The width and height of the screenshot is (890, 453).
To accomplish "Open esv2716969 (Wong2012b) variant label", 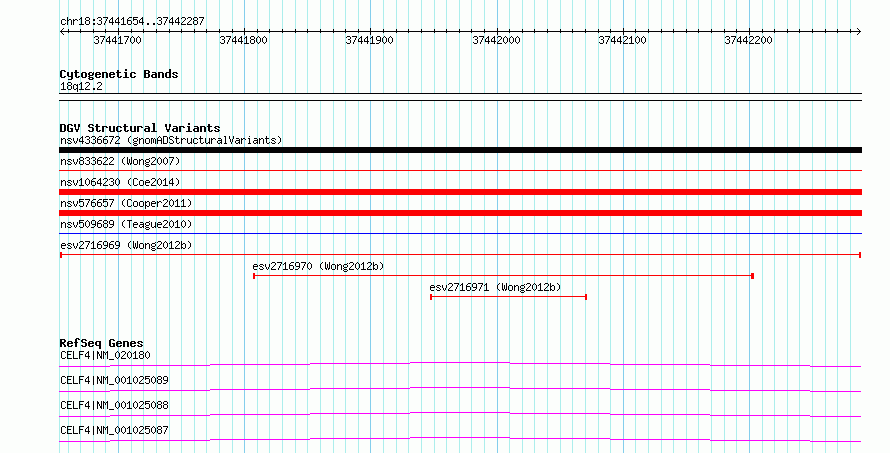I will click(x=126, y=245).
